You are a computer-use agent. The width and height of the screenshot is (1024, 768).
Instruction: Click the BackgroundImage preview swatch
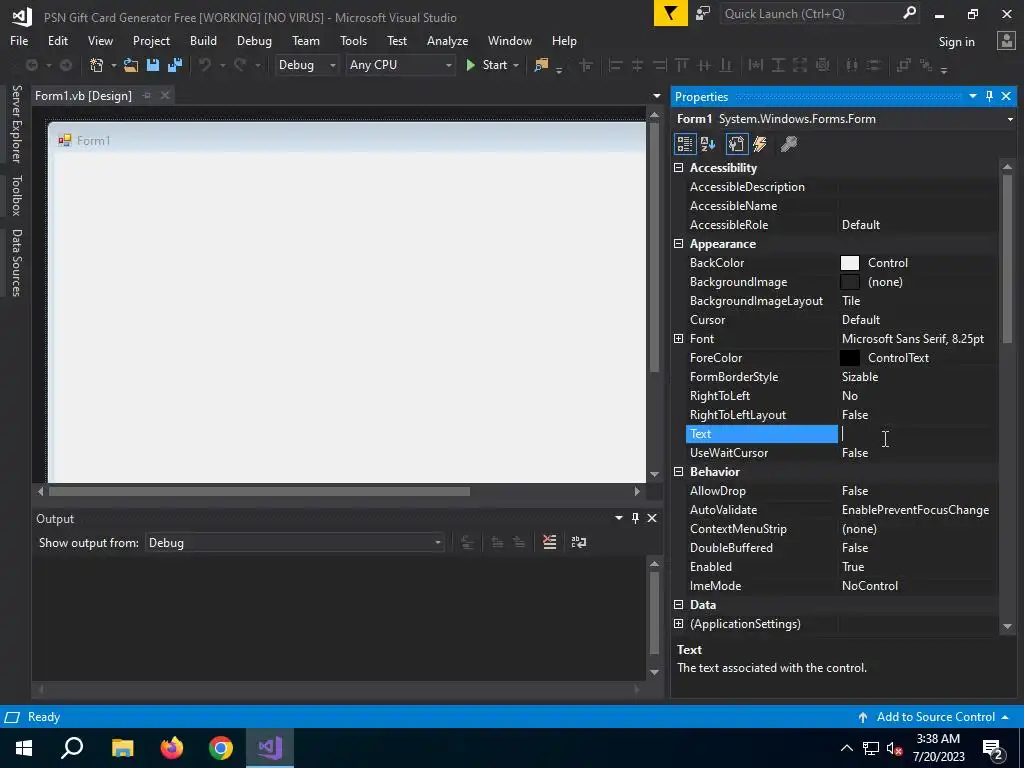tap(850, 281)
